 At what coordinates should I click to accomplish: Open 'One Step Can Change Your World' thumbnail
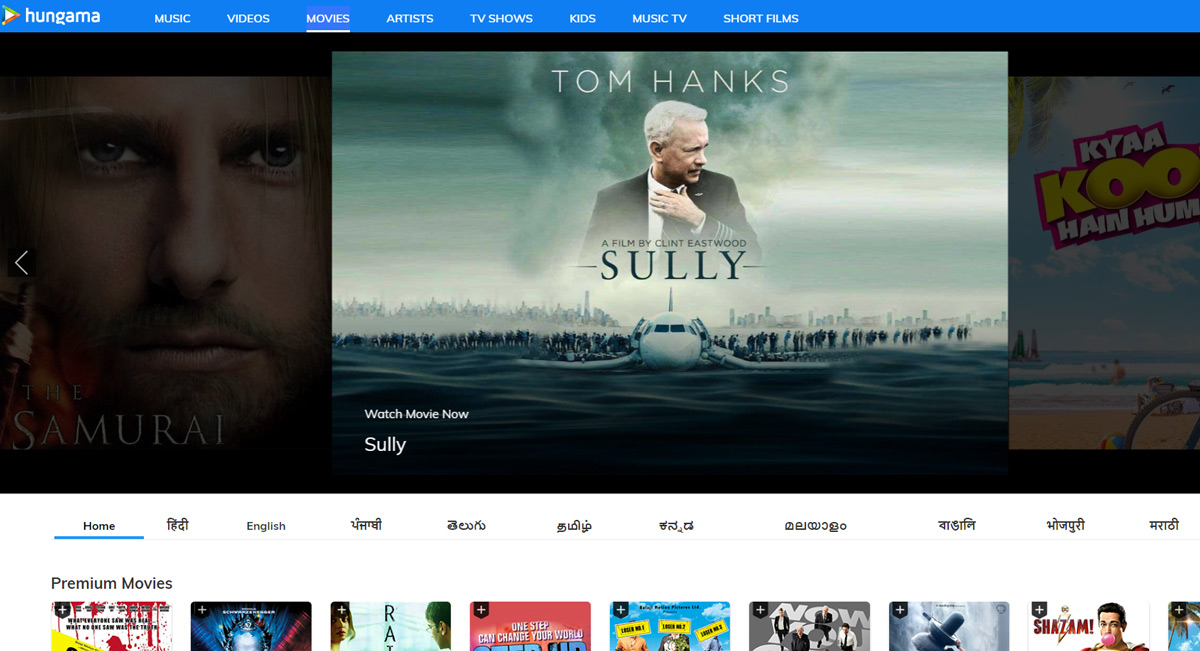(530, 626)
